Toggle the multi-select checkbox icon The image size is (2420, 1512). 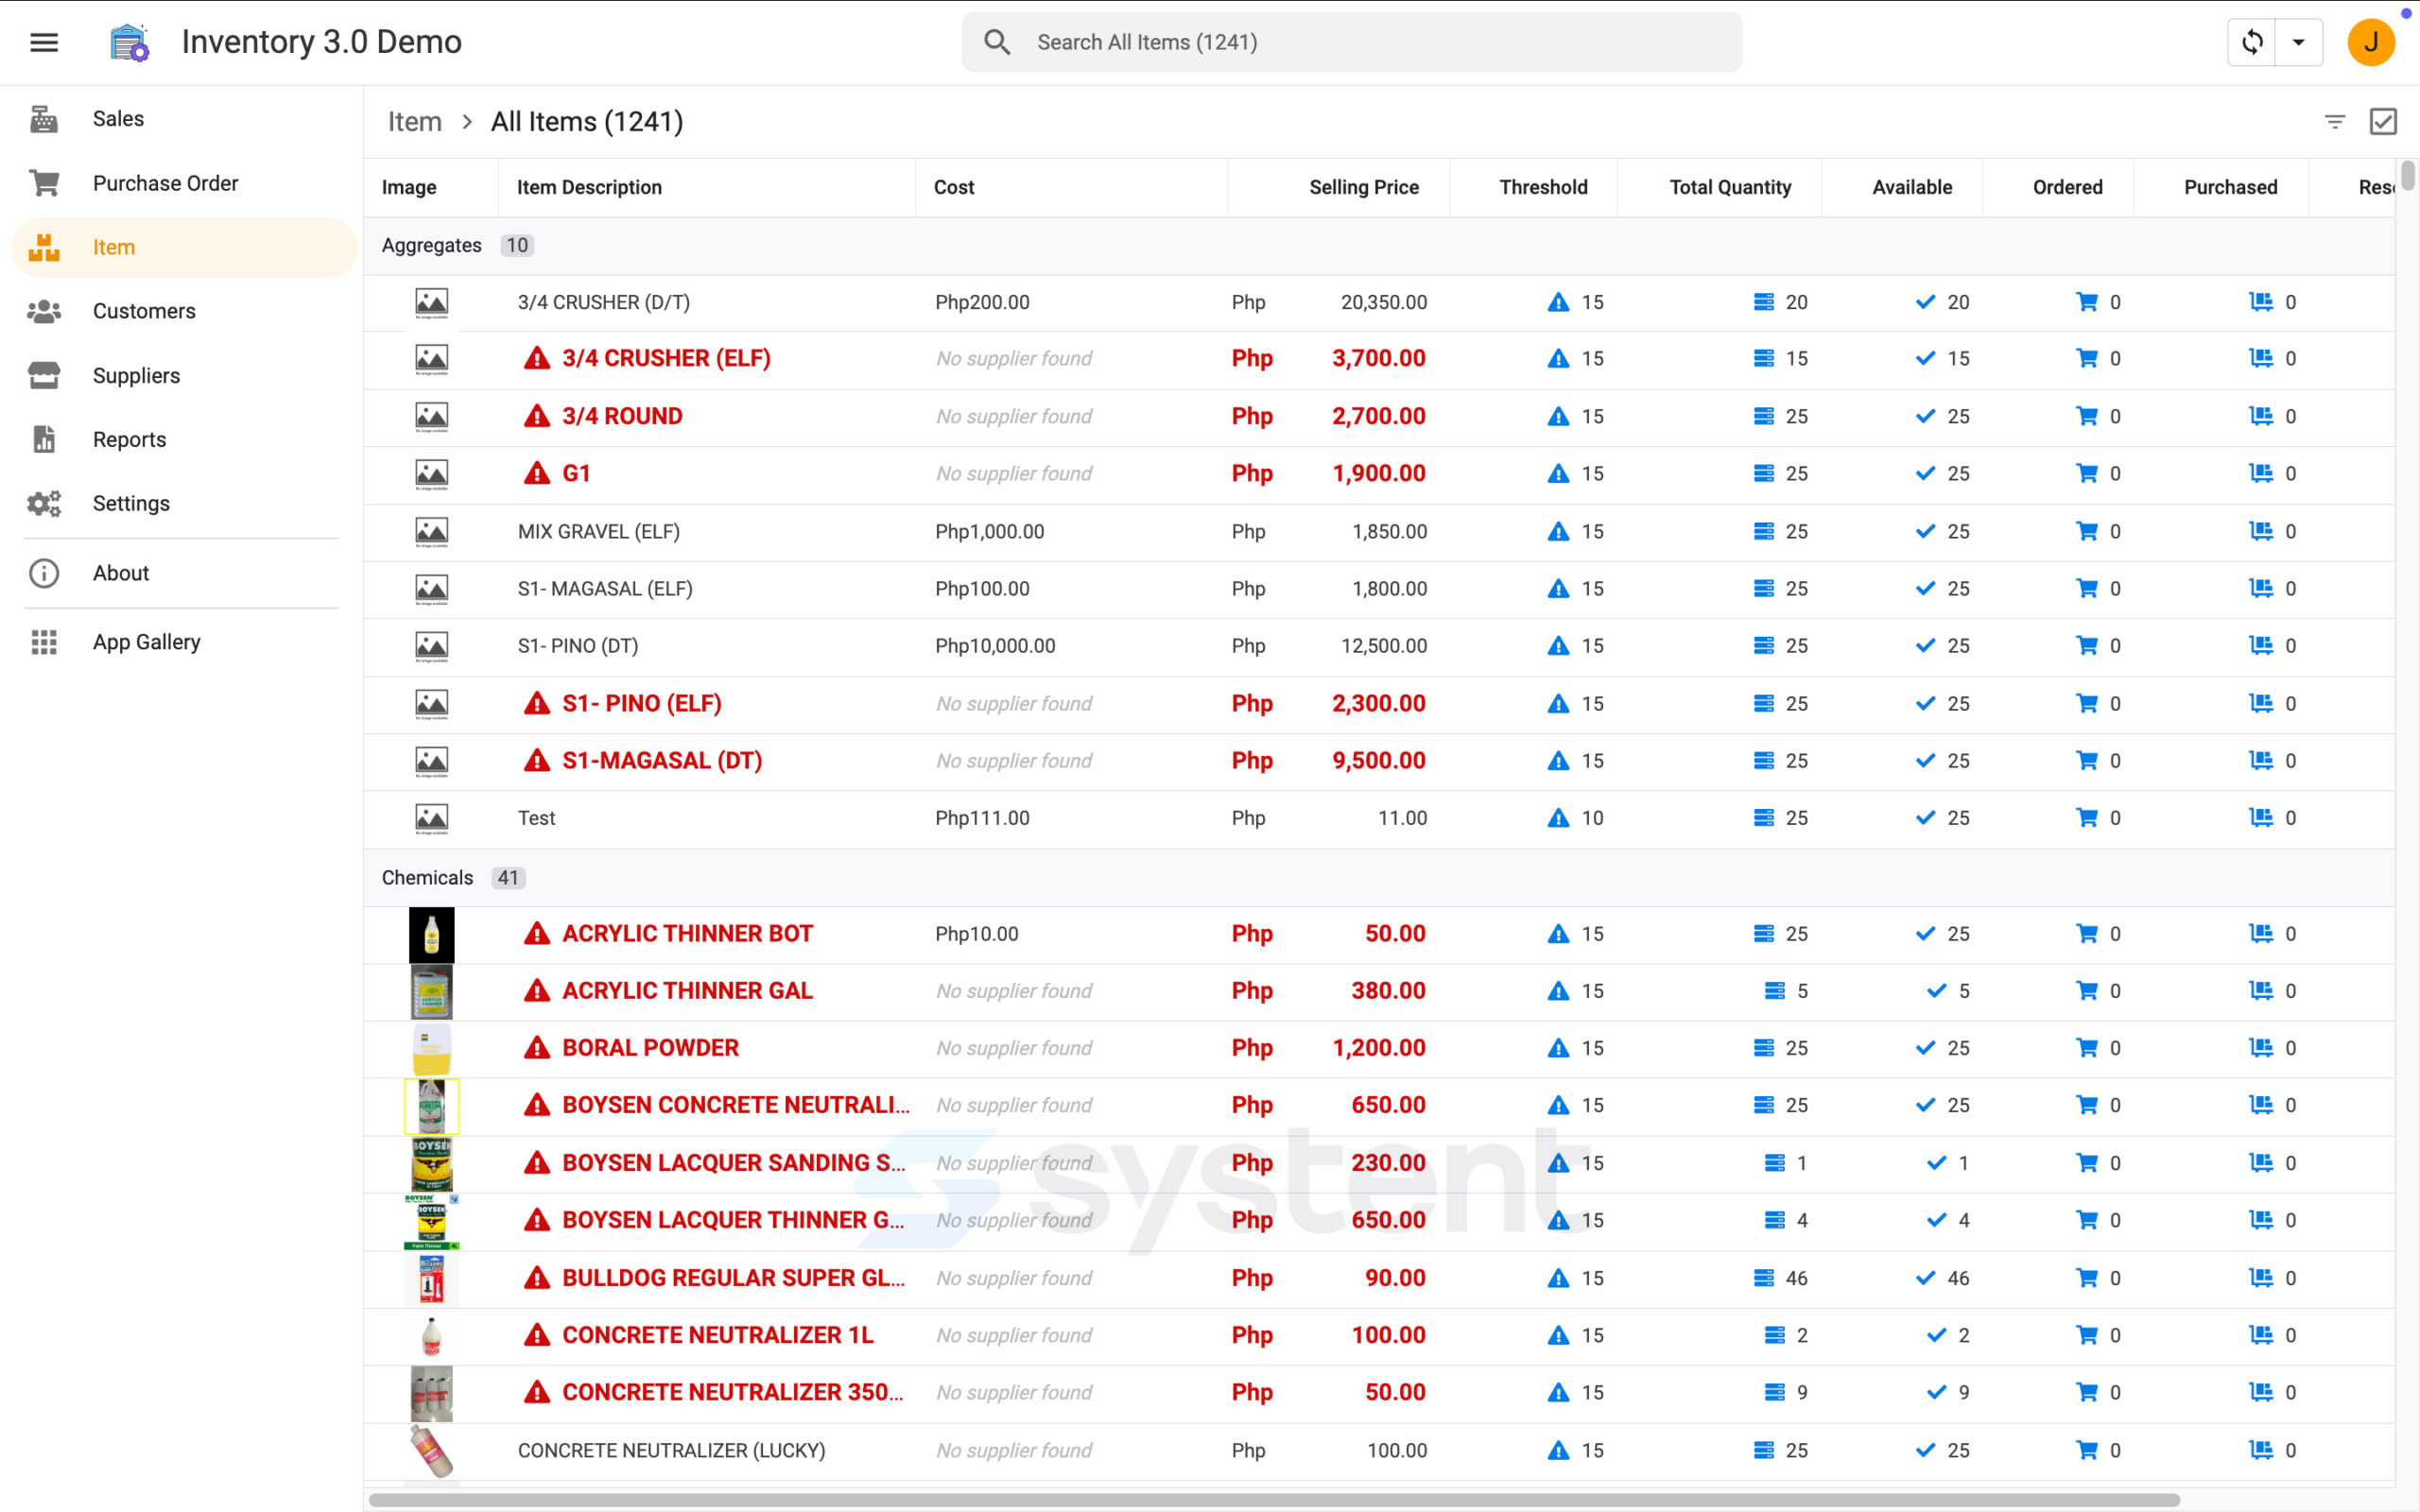[x=2383, y=122]
